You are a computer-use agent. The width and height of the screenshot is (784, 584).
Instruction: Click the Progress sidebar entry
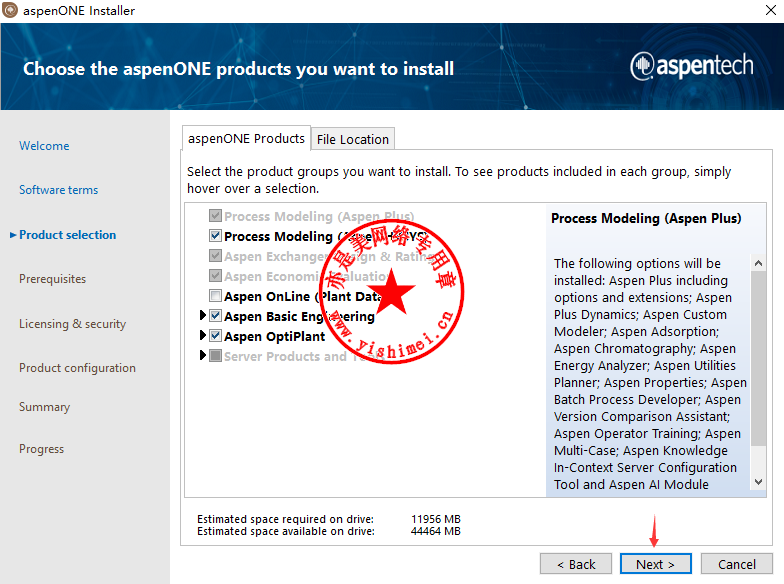[42, 449]
